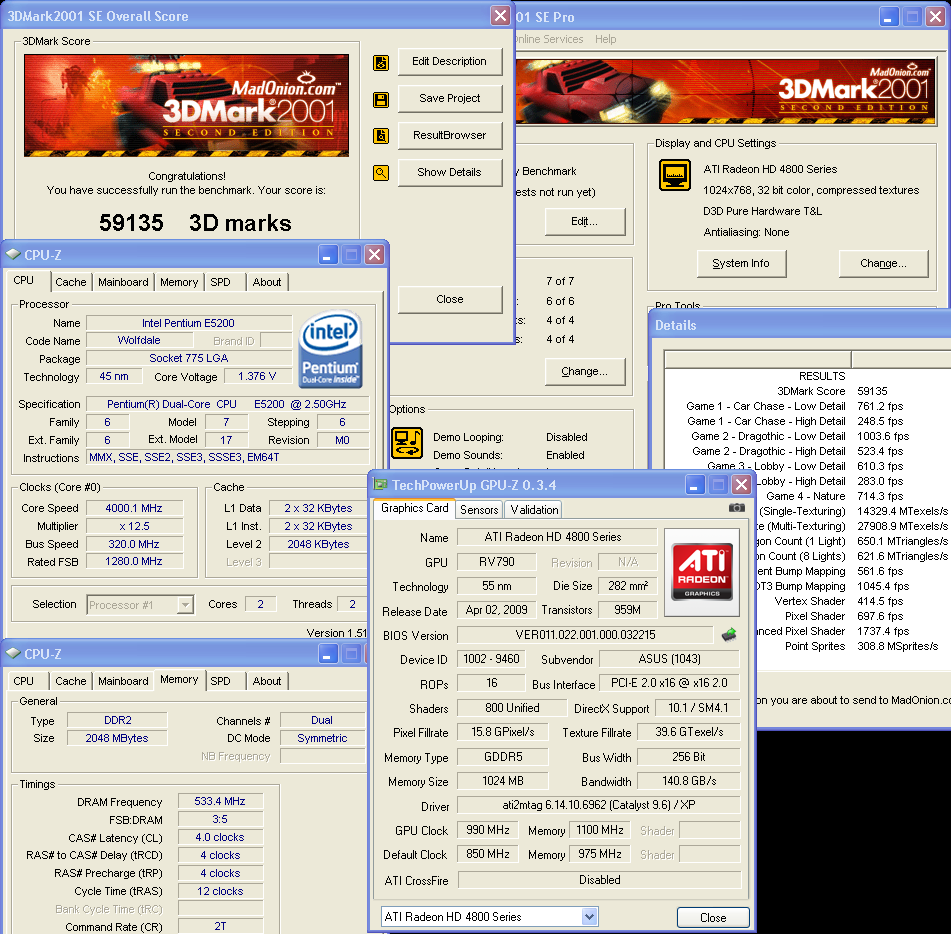This screenshot has height=934, width=951.
Task: Click the Show Details magnifier icon
Action: (381, 173)
